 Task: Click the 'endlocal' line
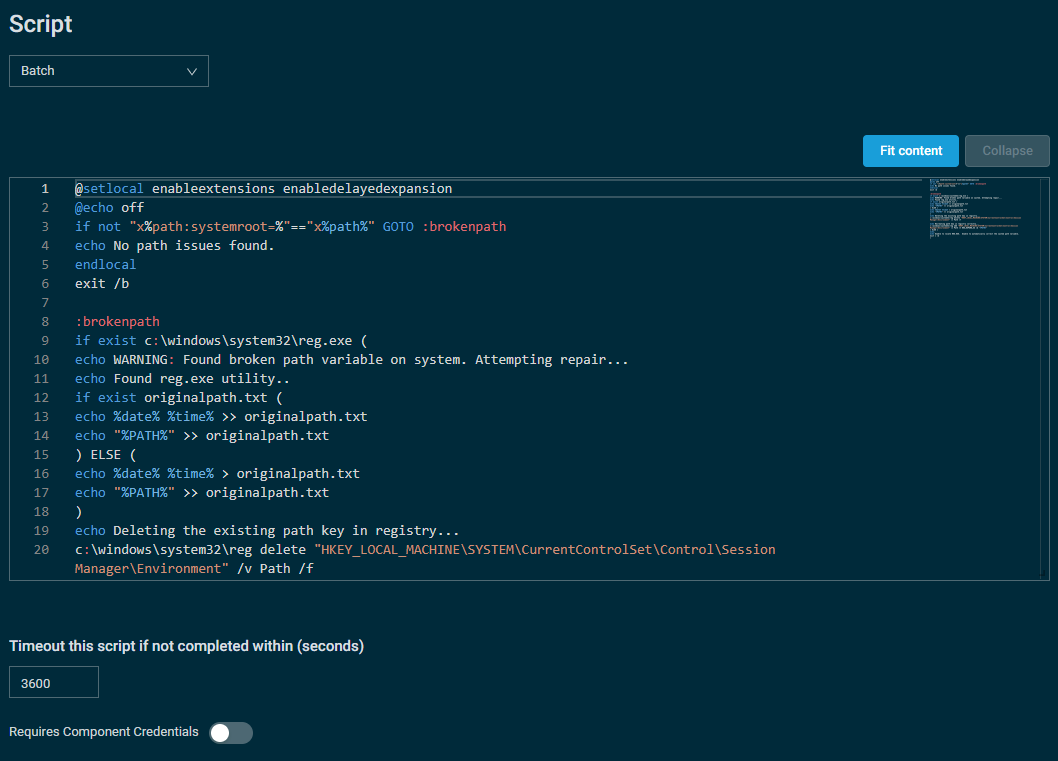click(x=105, y=264)
